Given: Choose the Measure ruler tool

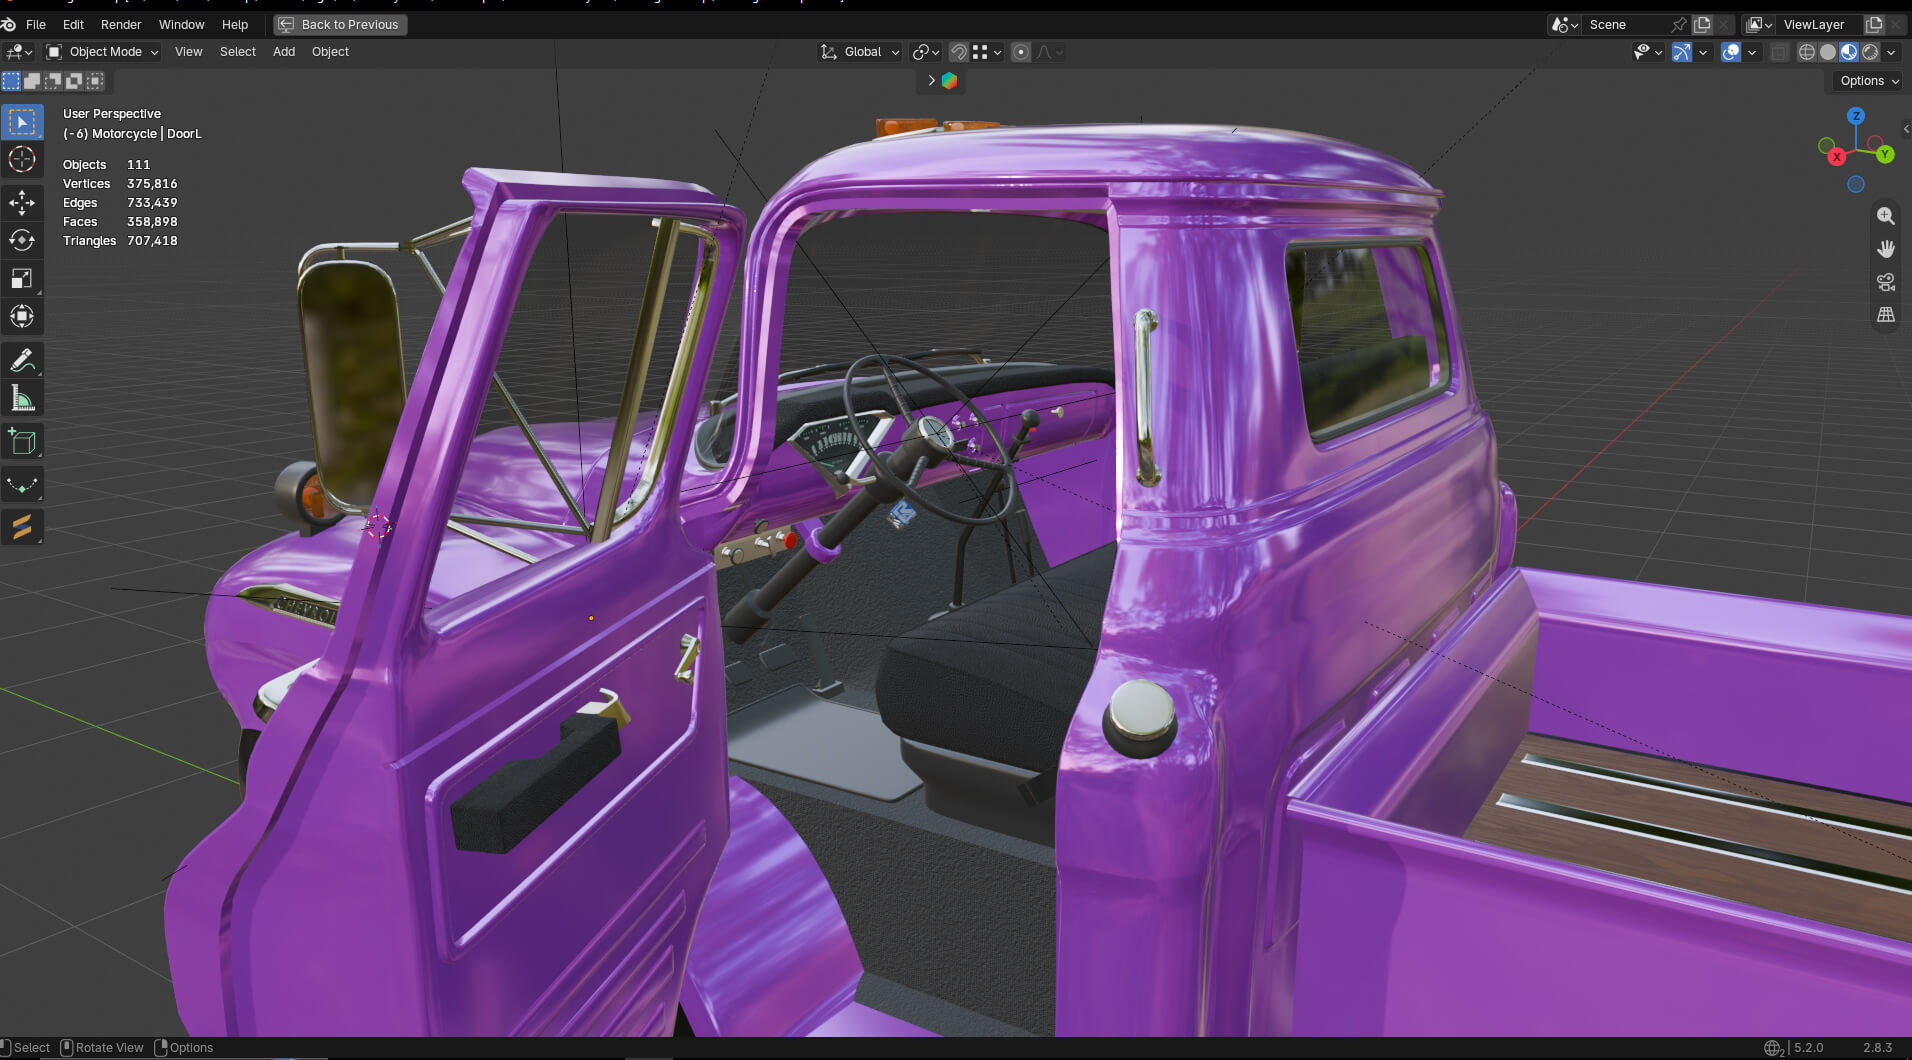Looking at the screenshot, I should (x=22, y=398).
